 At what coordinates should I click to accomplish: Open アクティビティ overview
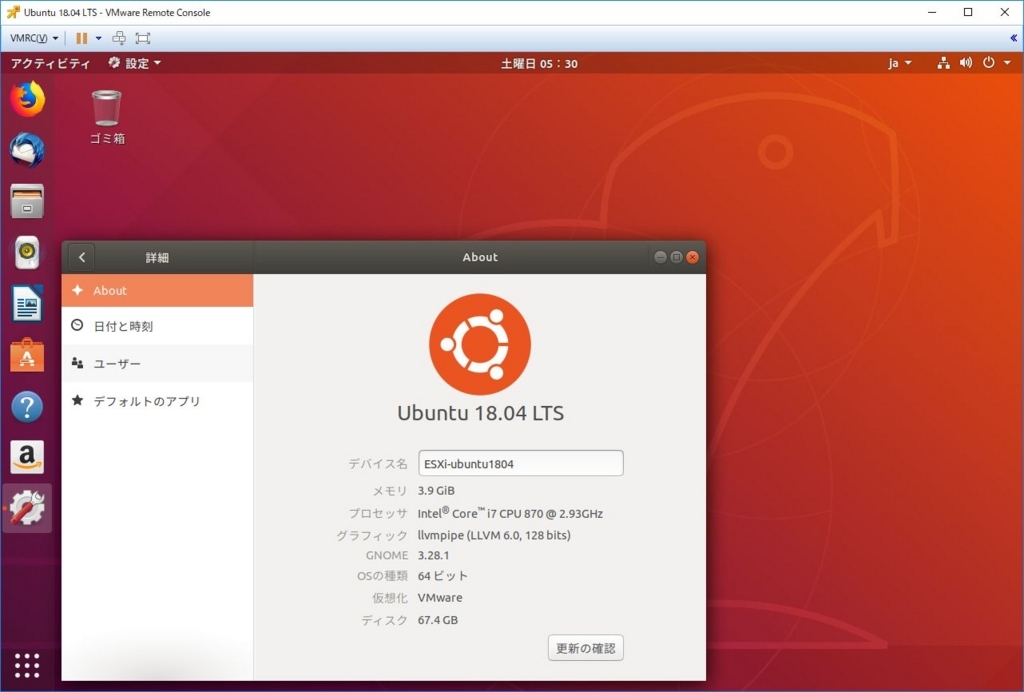tap(51, 63)
